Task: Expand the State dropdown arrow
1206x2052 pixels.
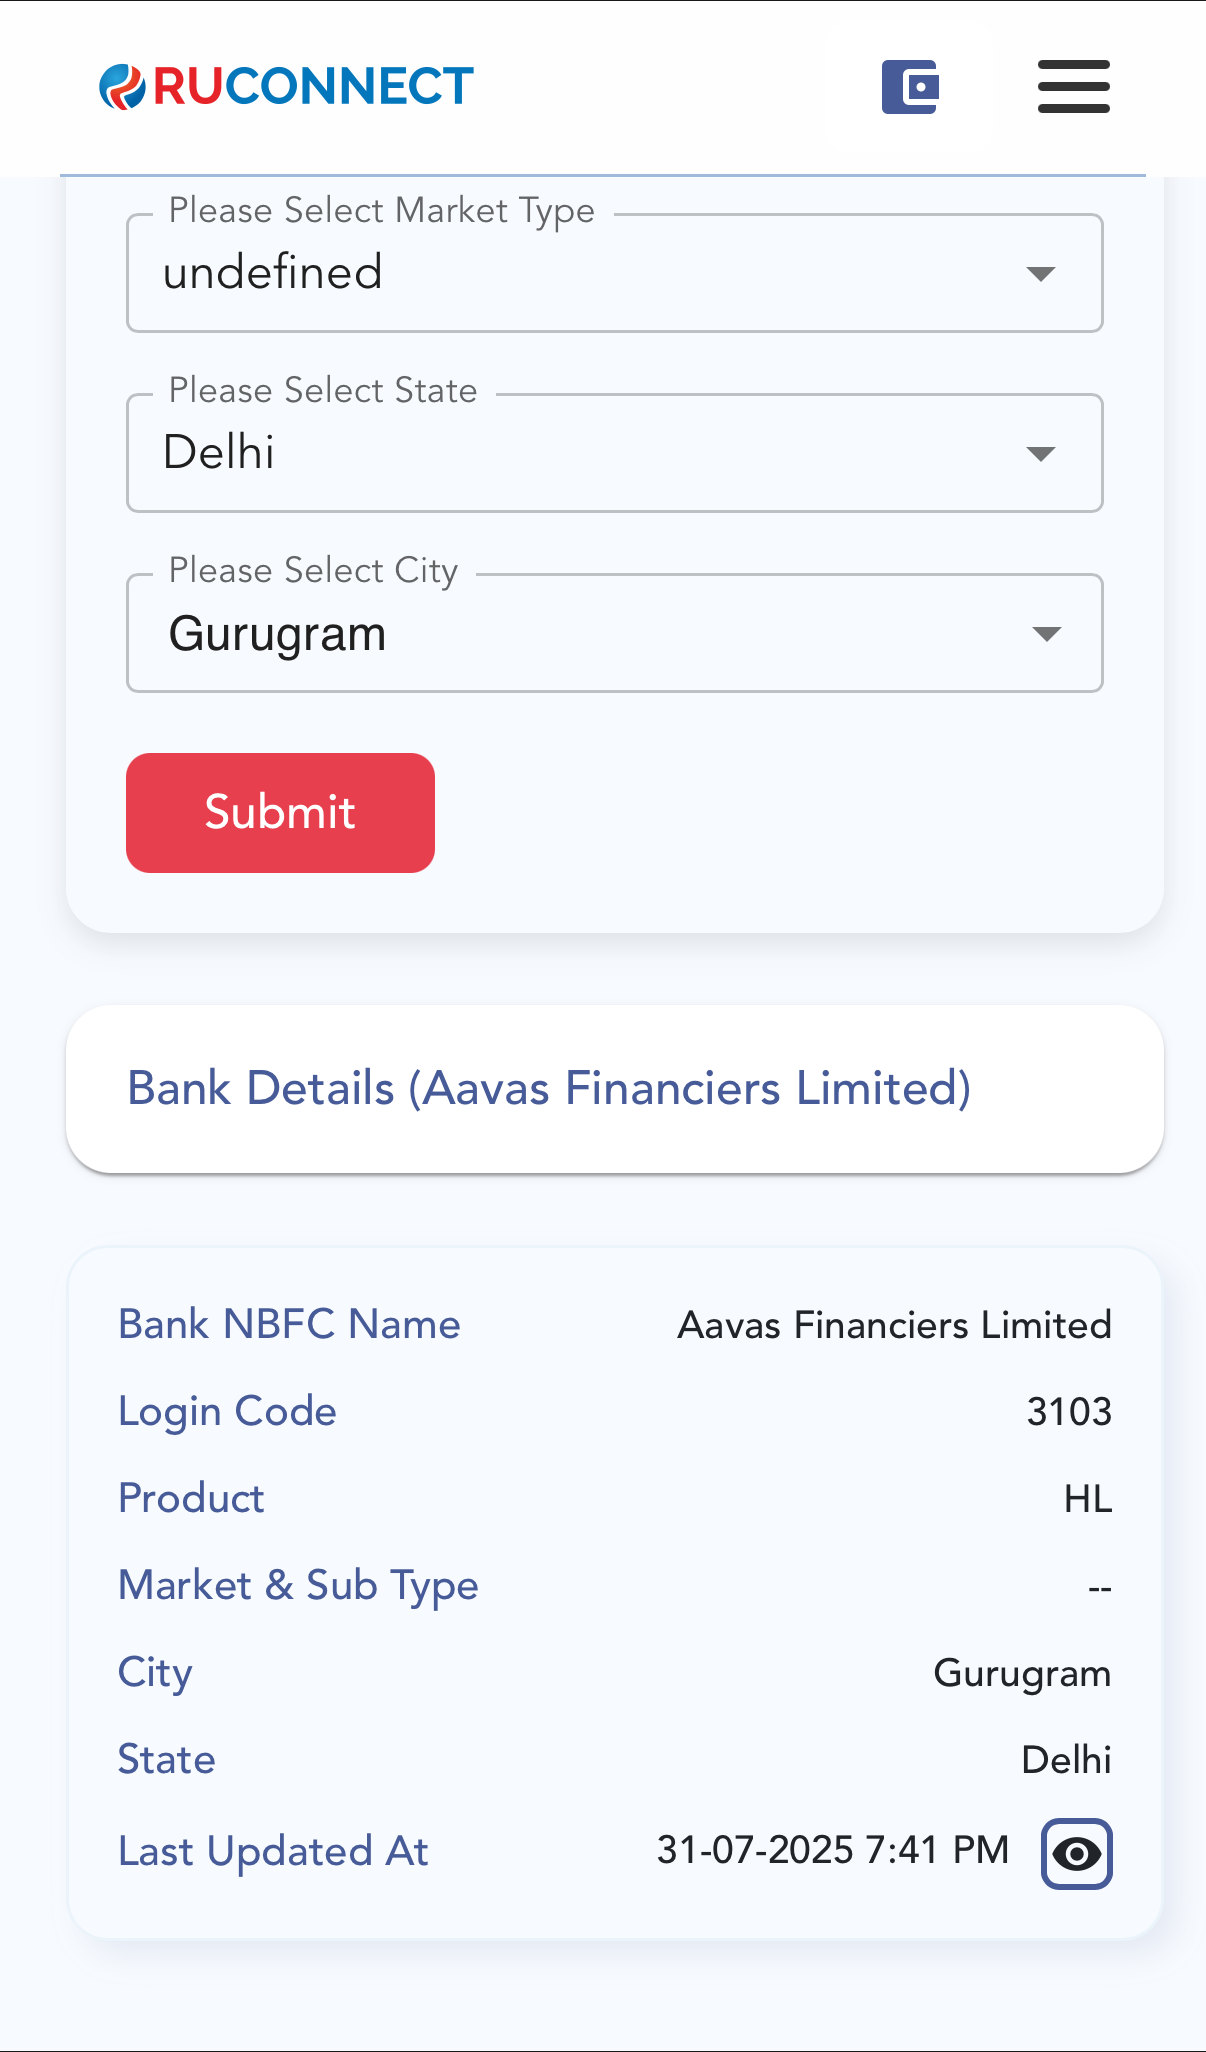Action: [x=1041, y=454]
